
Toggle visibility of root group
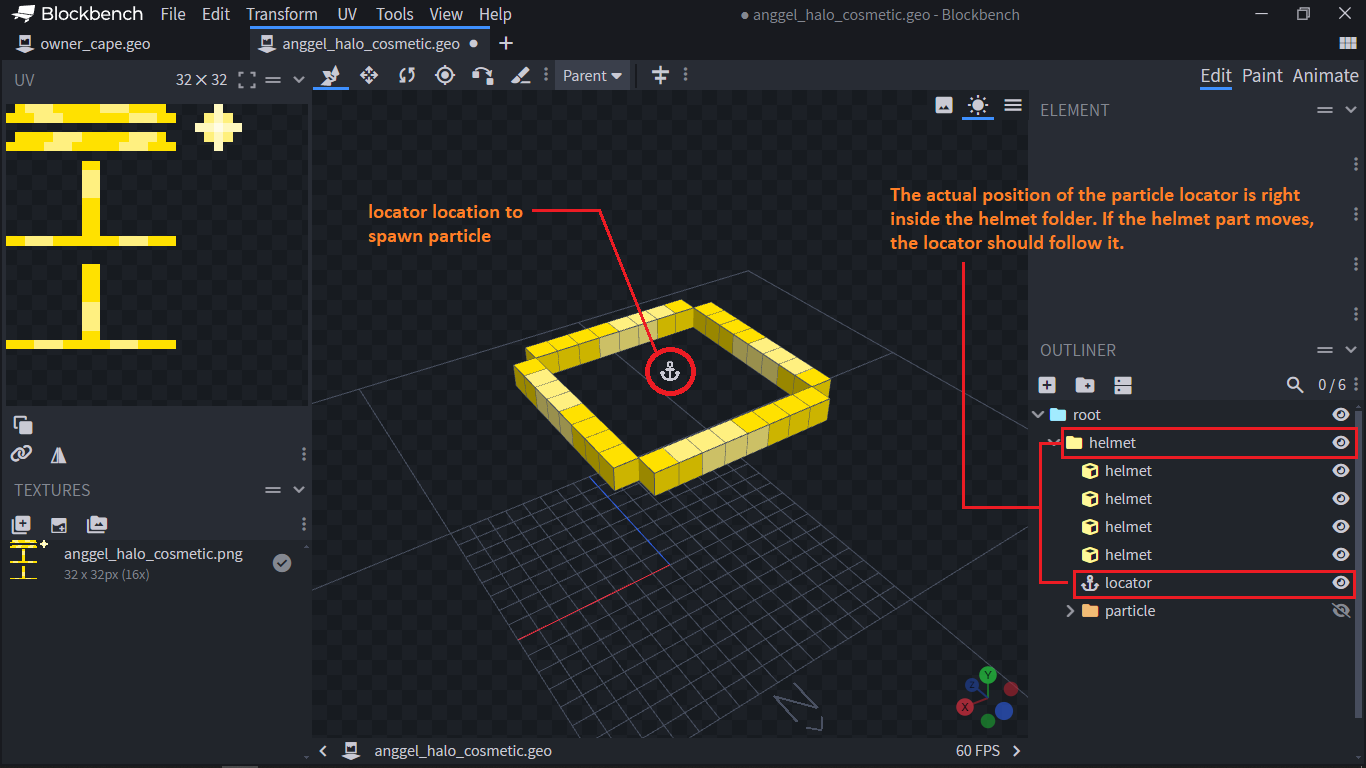1341,415
